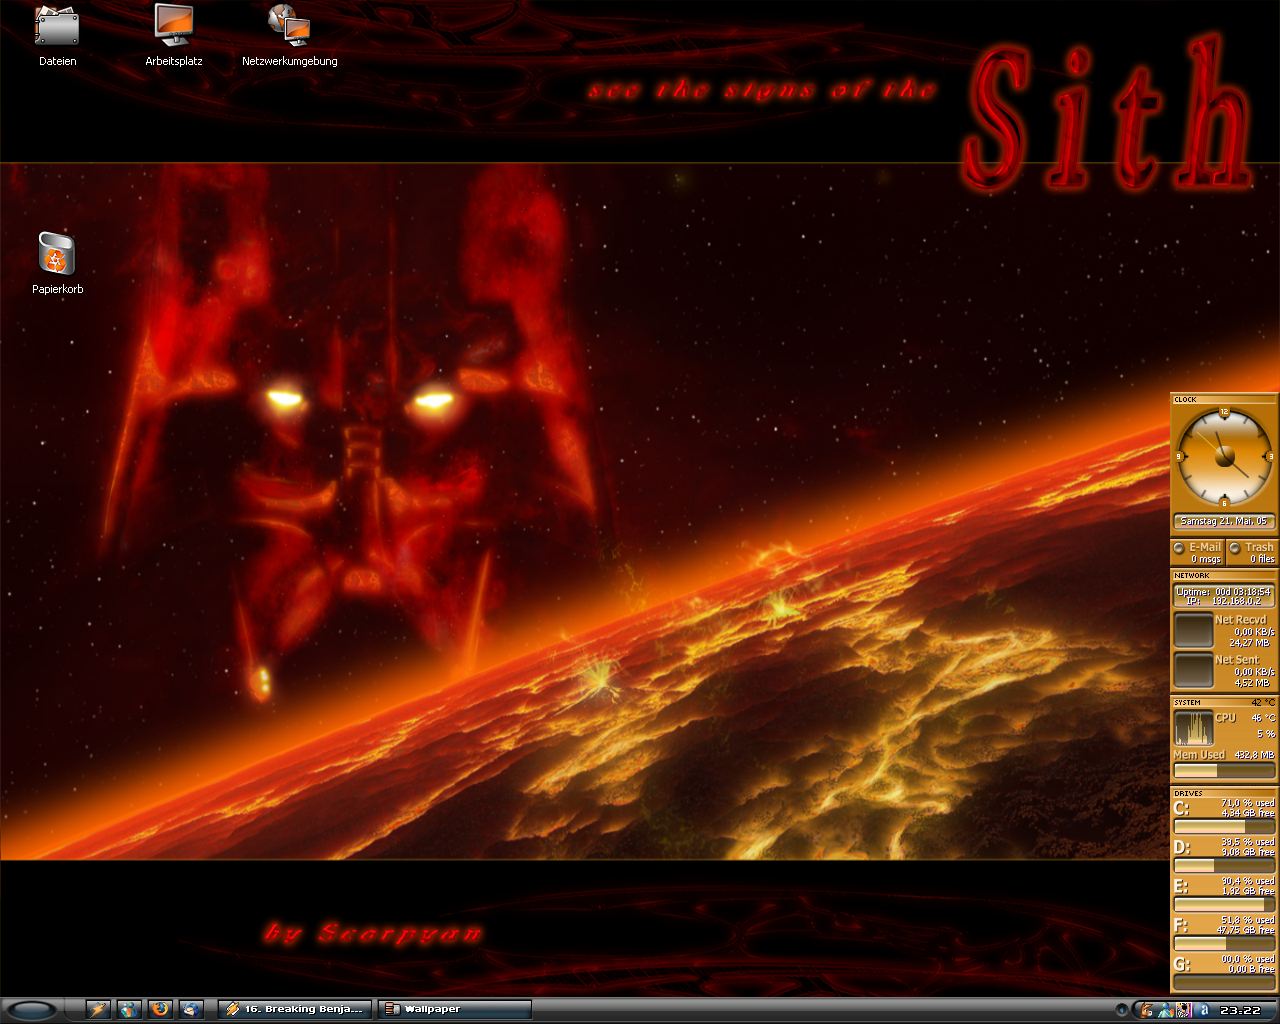Expand hidden tray icons with the arrow
The width and height of the screenshot is (1280, 1024).
point(1122,1010)
